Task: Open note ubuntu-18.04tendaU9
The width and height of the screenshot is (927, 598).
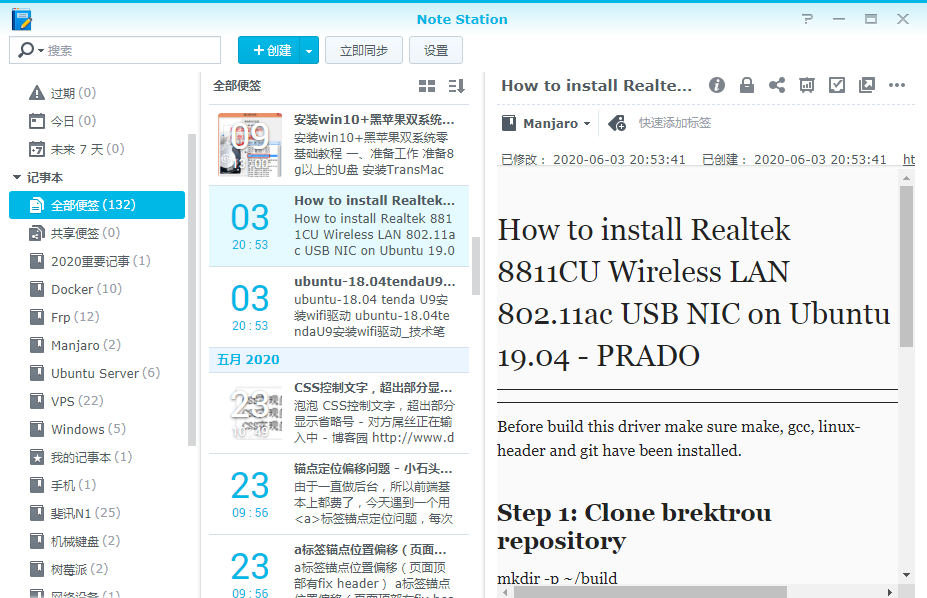Action: tap(339, 307)
